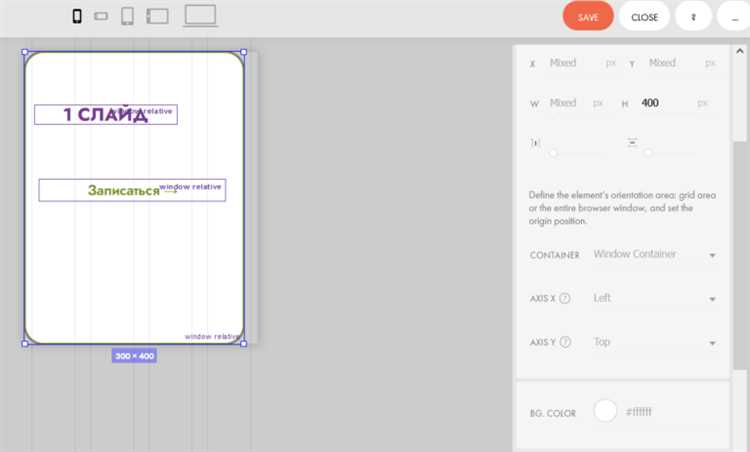Switch to mobile landscape view icon
Screen dimensions: 750x452
pos(101,16)
